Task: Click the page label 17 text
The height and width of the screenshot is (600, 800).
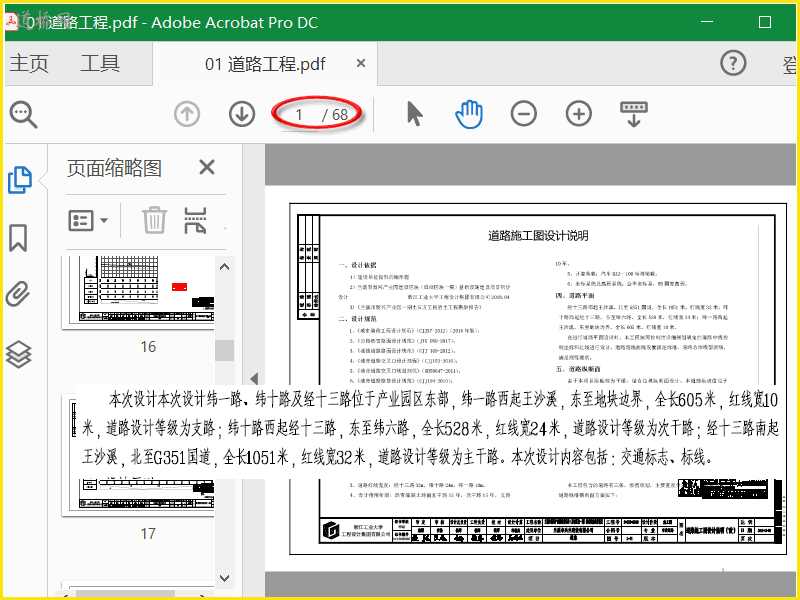Action: pyautogui.click(x=148, y=534)
